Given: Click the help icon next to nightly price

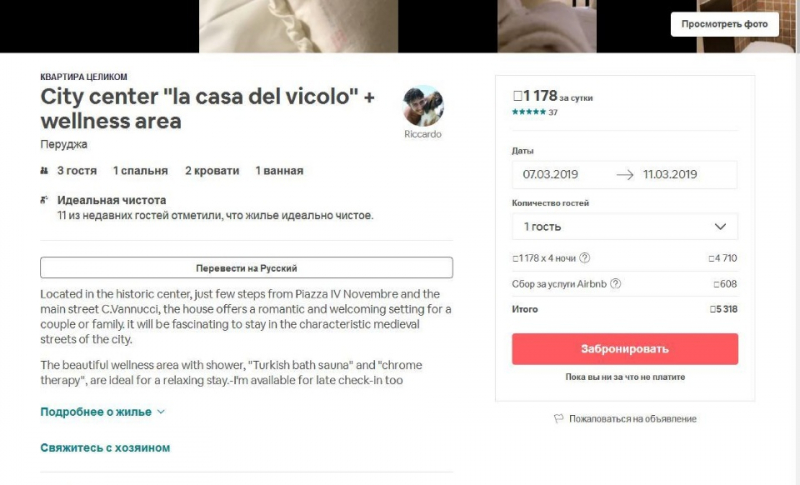Looking at the screenshot, I should [x=585, y=258].
